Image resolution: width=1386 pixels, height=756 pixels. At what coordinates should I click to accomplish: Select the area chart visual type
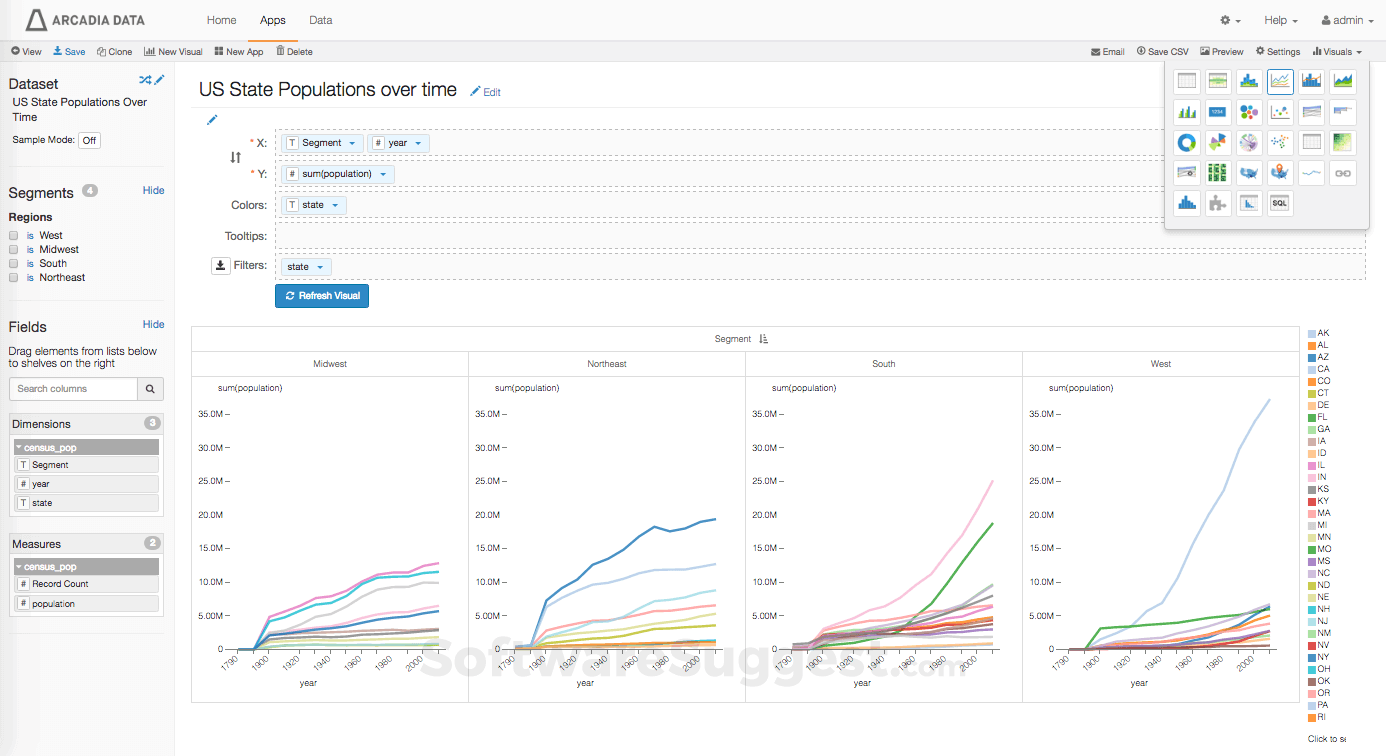[1343, 81]
